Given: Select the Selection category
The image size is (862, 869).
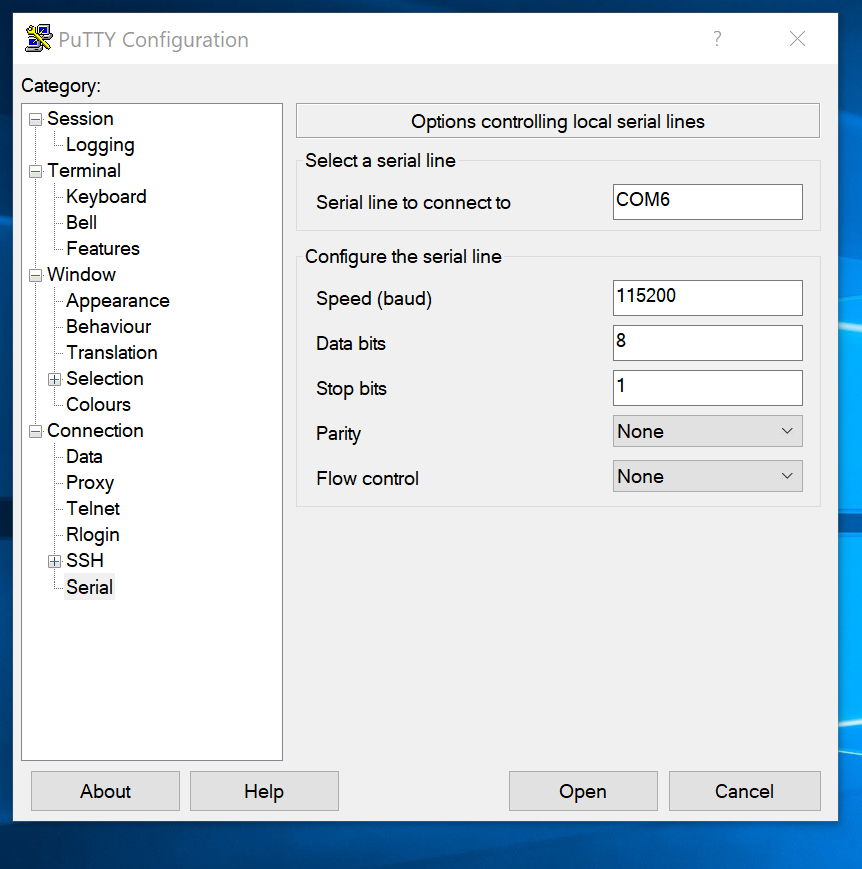Looking at the screenshot, I should (105, 379).
